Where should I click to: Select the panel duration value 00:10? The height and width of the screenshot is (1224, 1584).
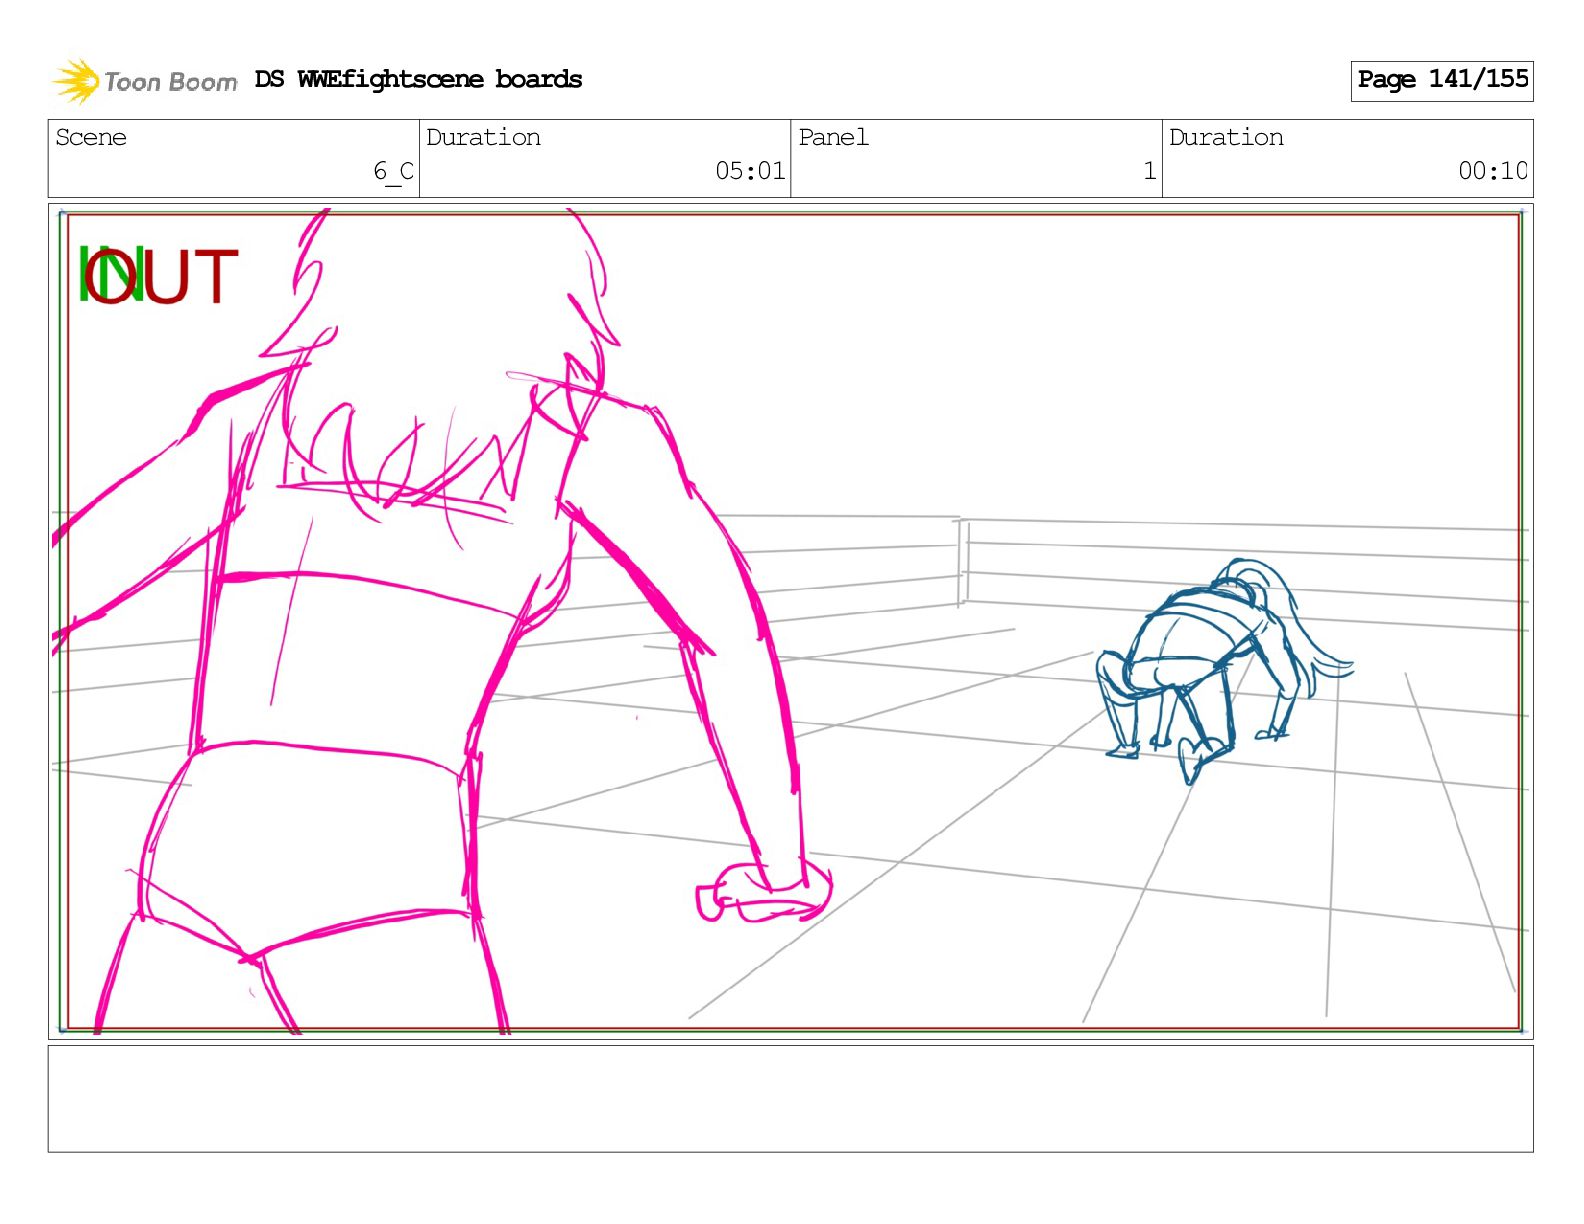click(x=1492, y=171)
